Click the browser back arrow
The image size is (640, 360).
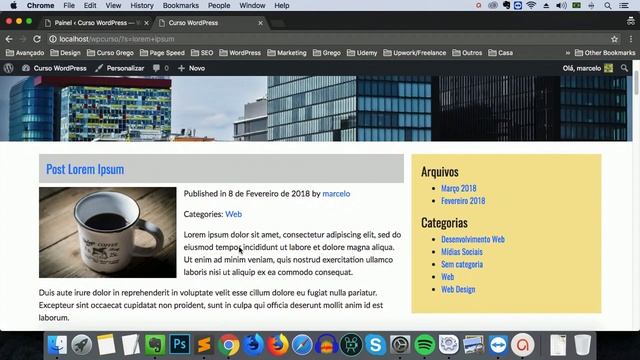tap(9, 39)
